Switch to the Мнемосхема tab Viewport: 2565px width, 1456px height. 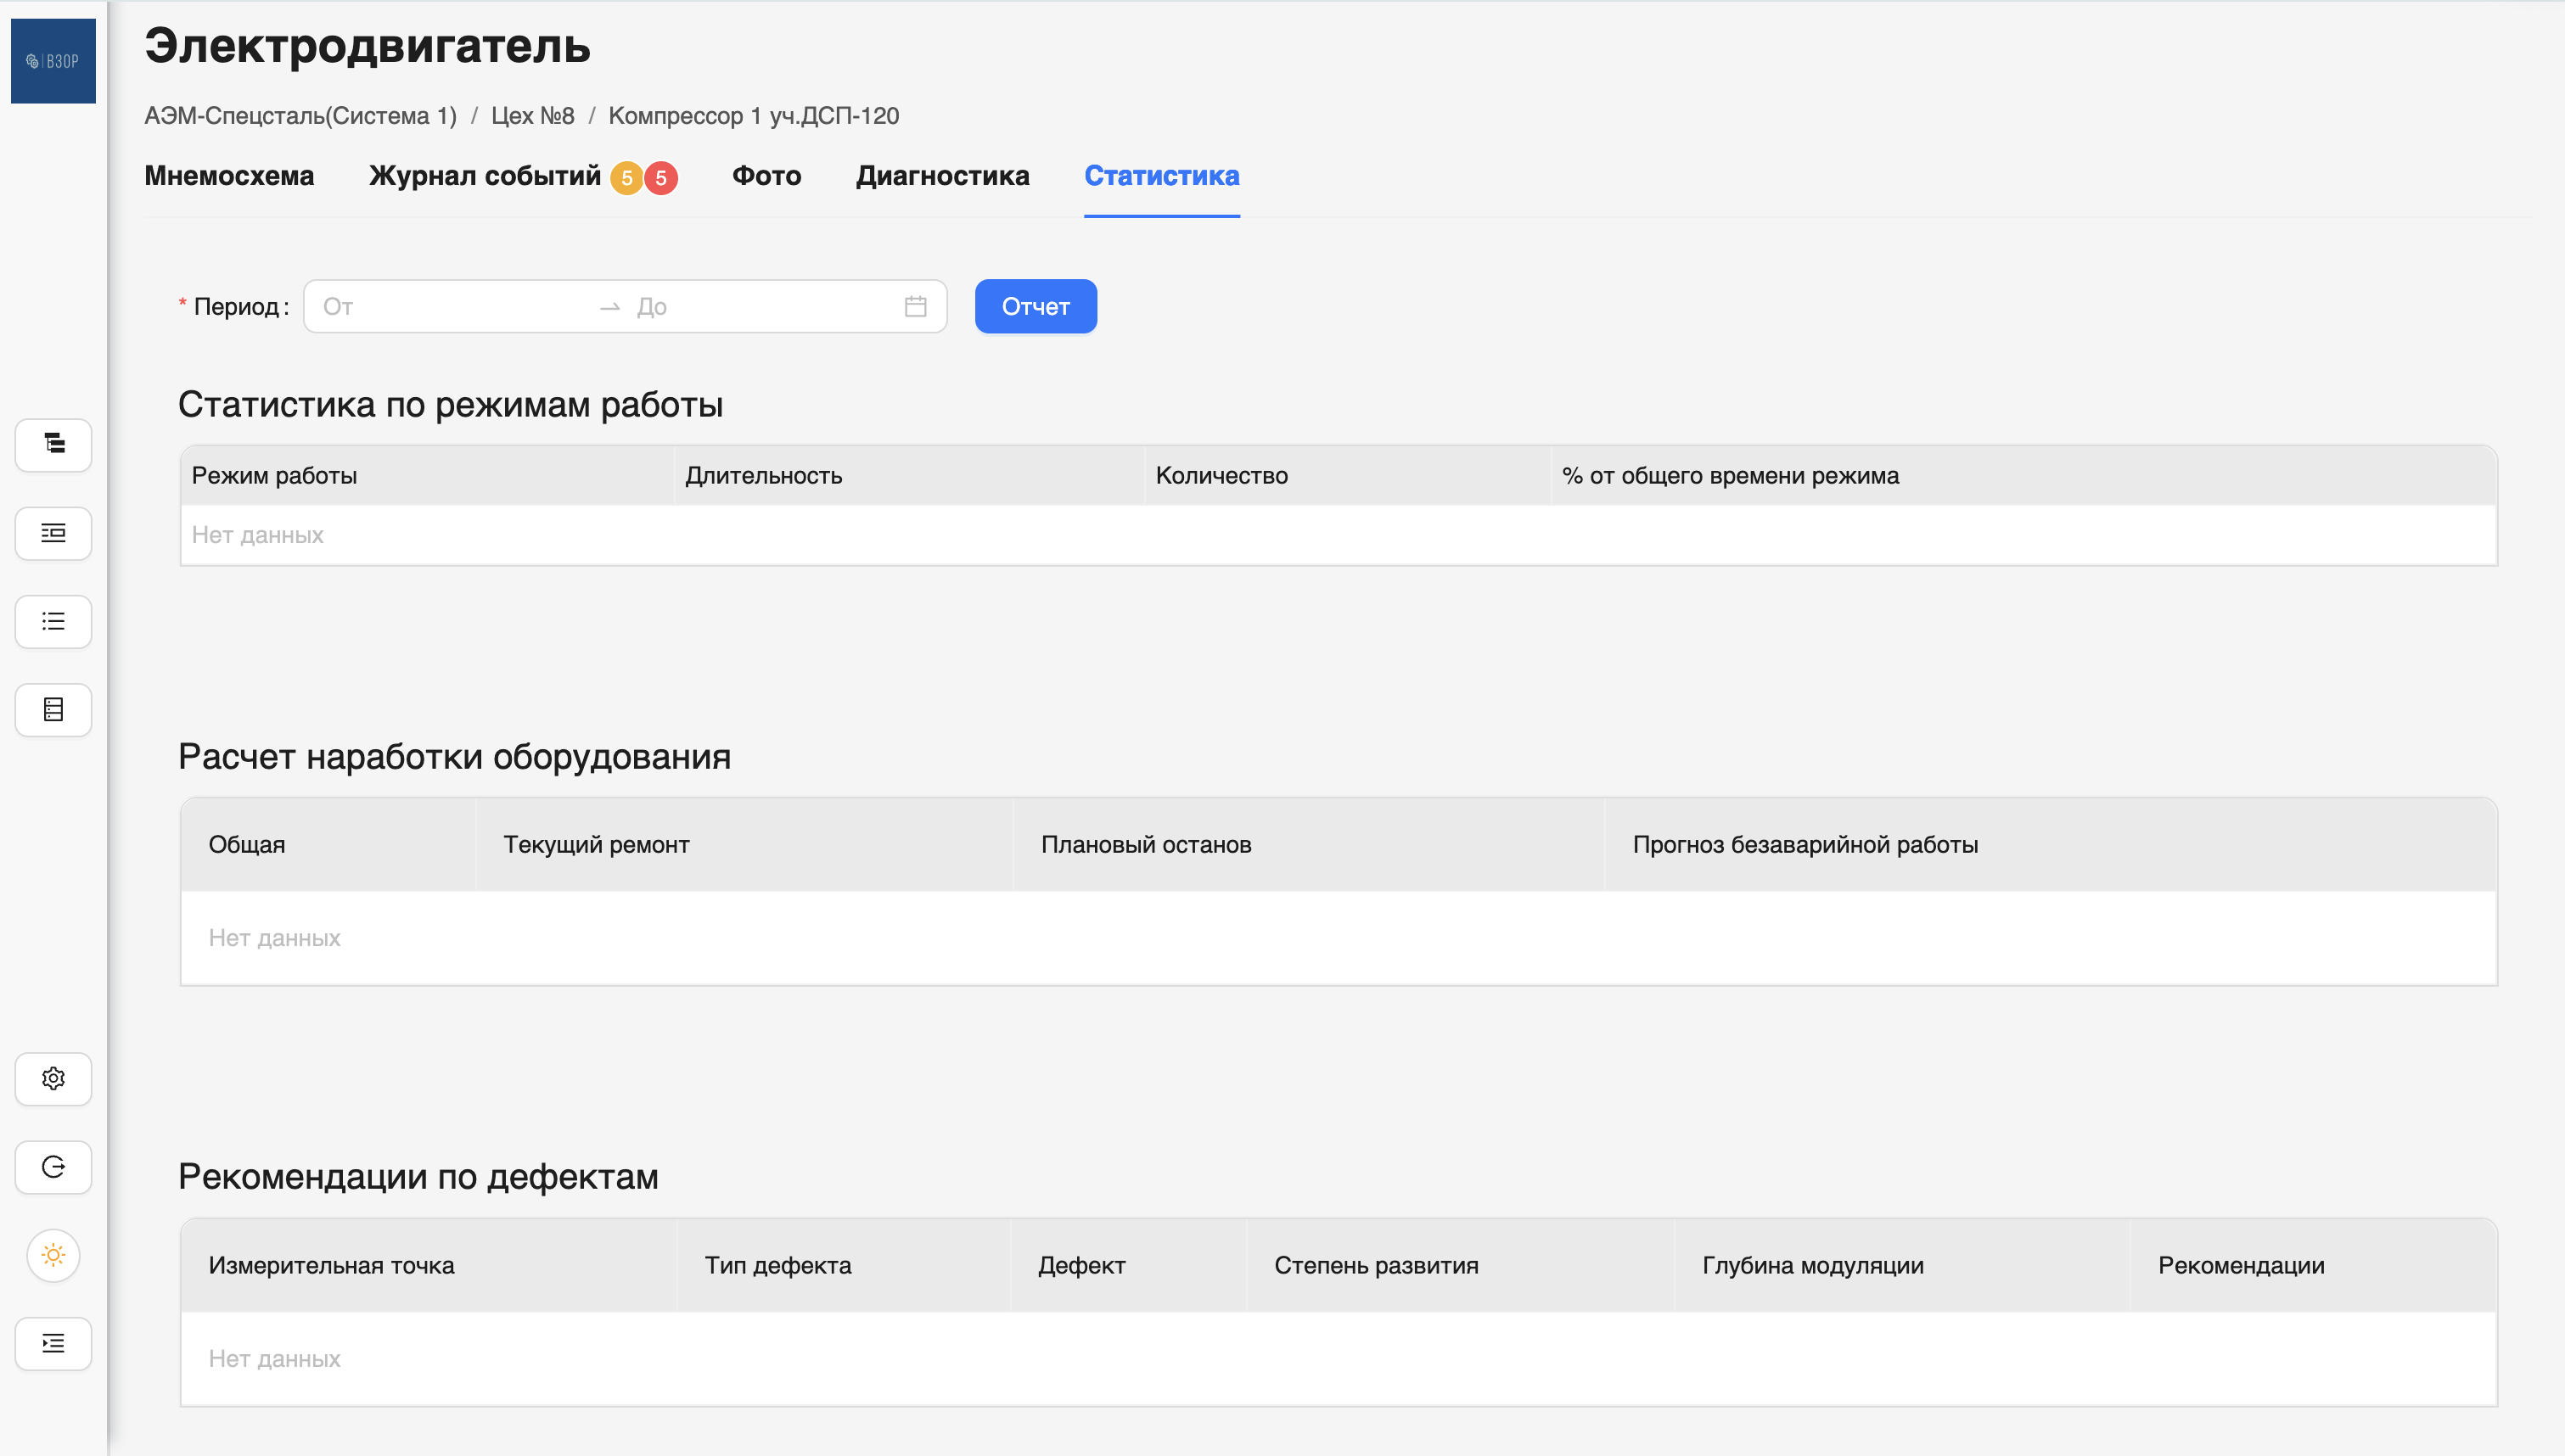pos(229,176)
